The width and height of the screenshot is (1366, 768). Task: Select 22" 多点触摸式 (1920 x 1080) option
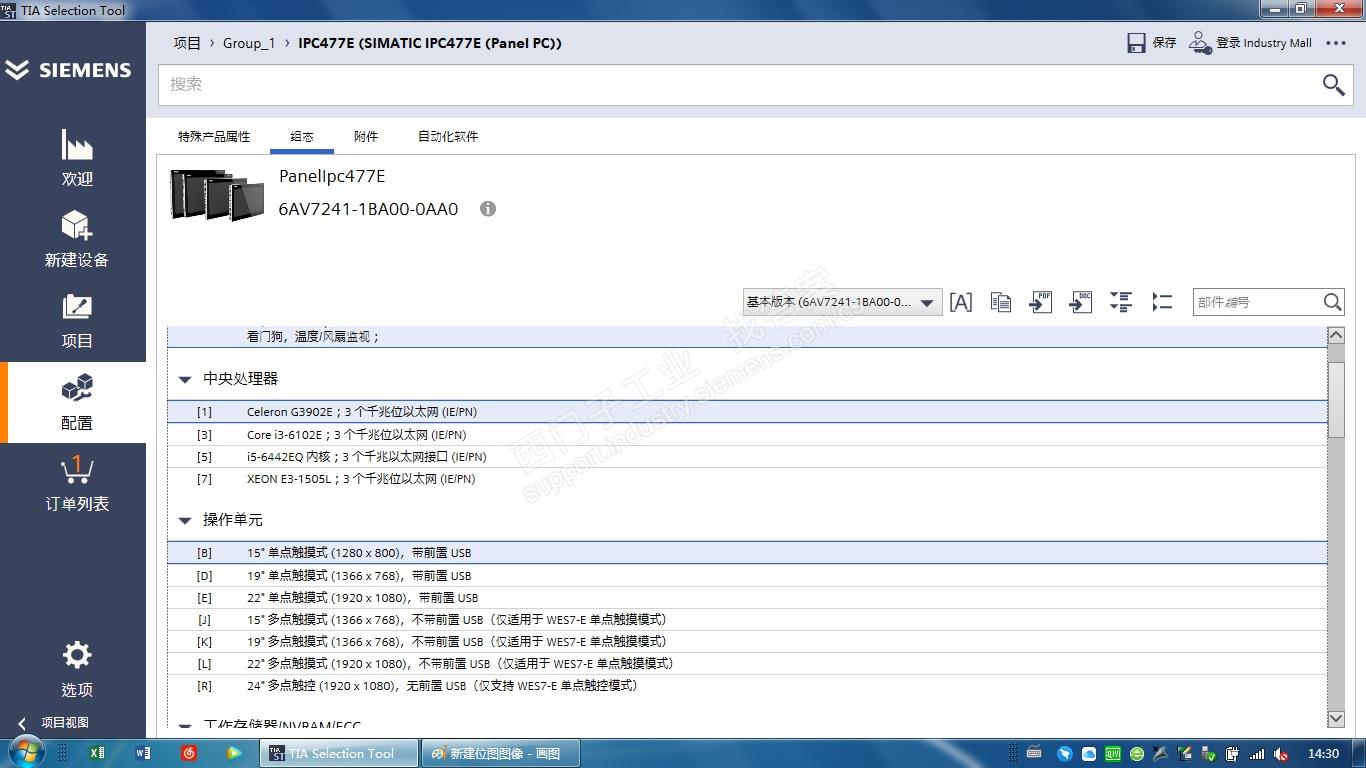pos(747,664)
